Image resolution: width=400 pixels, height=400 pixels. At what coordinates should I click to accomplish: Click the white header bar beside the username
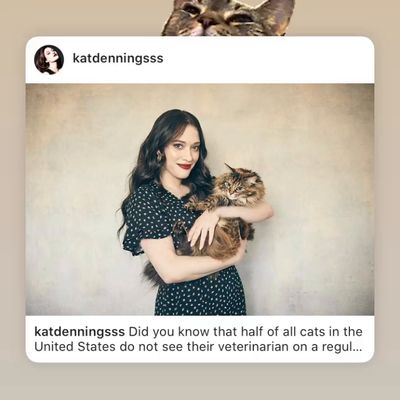pos(267,59)
